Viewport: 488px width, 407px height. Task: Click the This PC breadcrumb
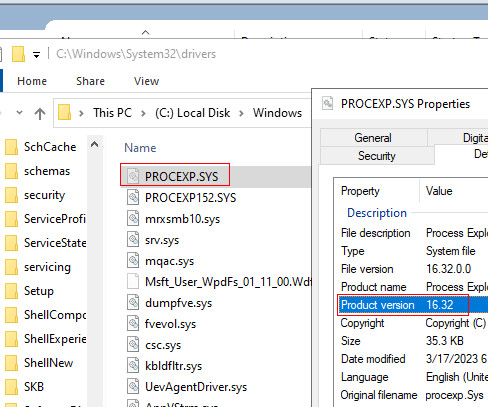pos(112,113)
